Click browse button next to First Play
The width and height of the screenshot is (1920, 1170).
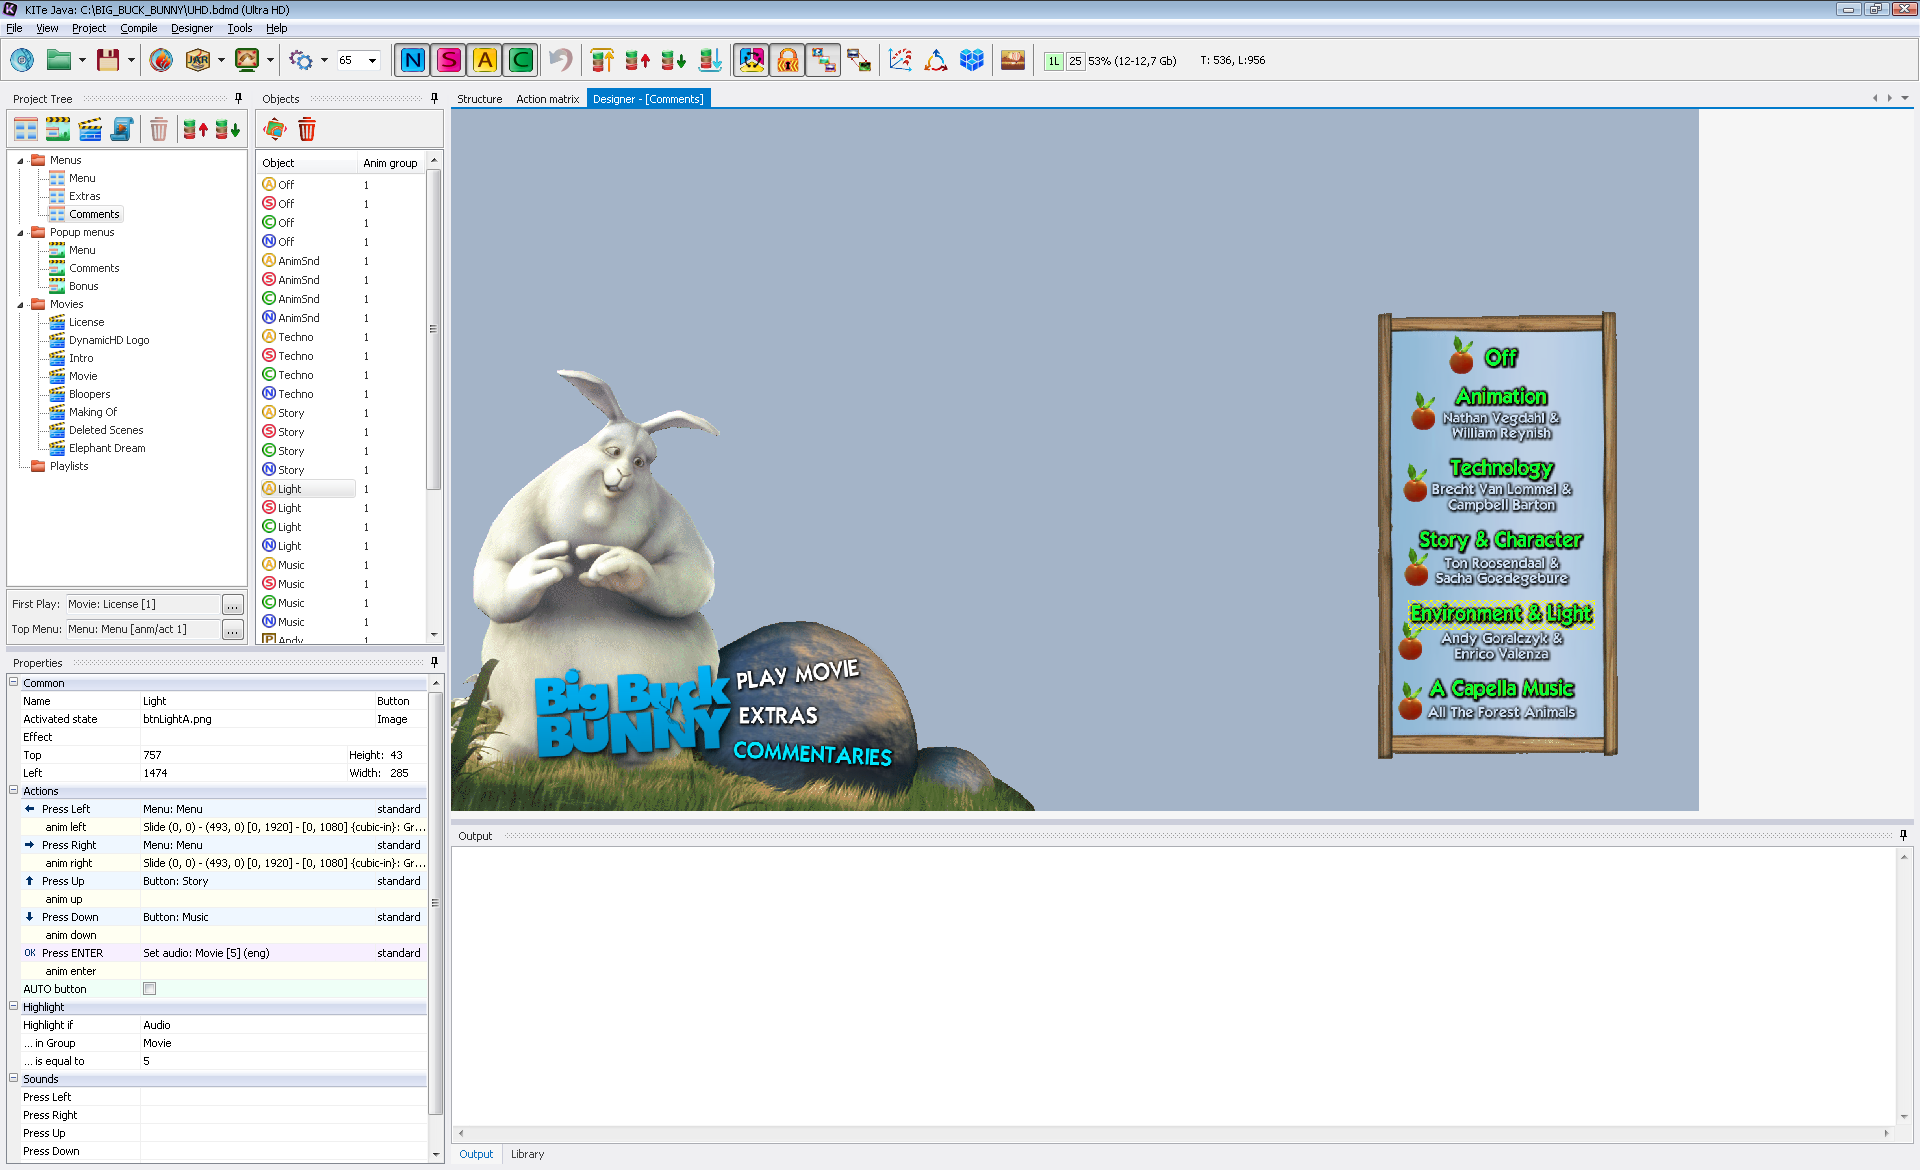tap(232, 605)
